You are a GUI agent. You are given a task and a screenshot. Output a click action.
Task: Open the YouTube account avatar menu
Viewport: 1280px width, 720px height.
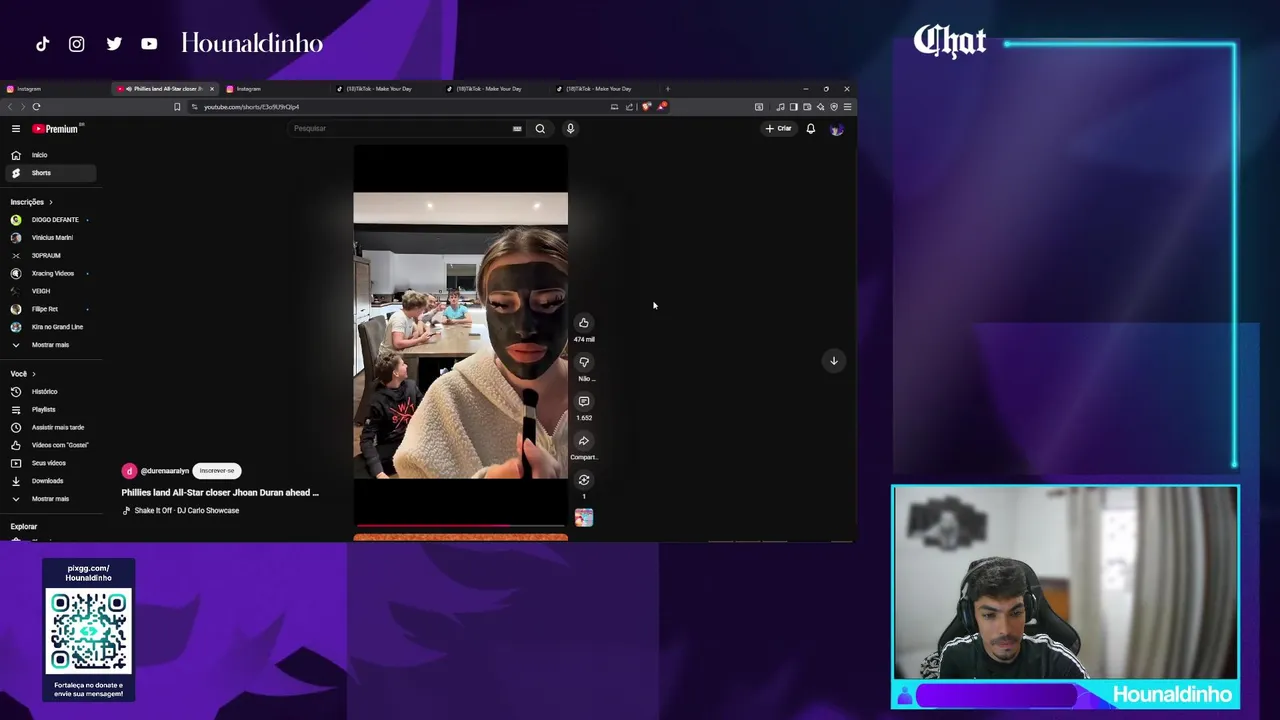tap(837, 128)
